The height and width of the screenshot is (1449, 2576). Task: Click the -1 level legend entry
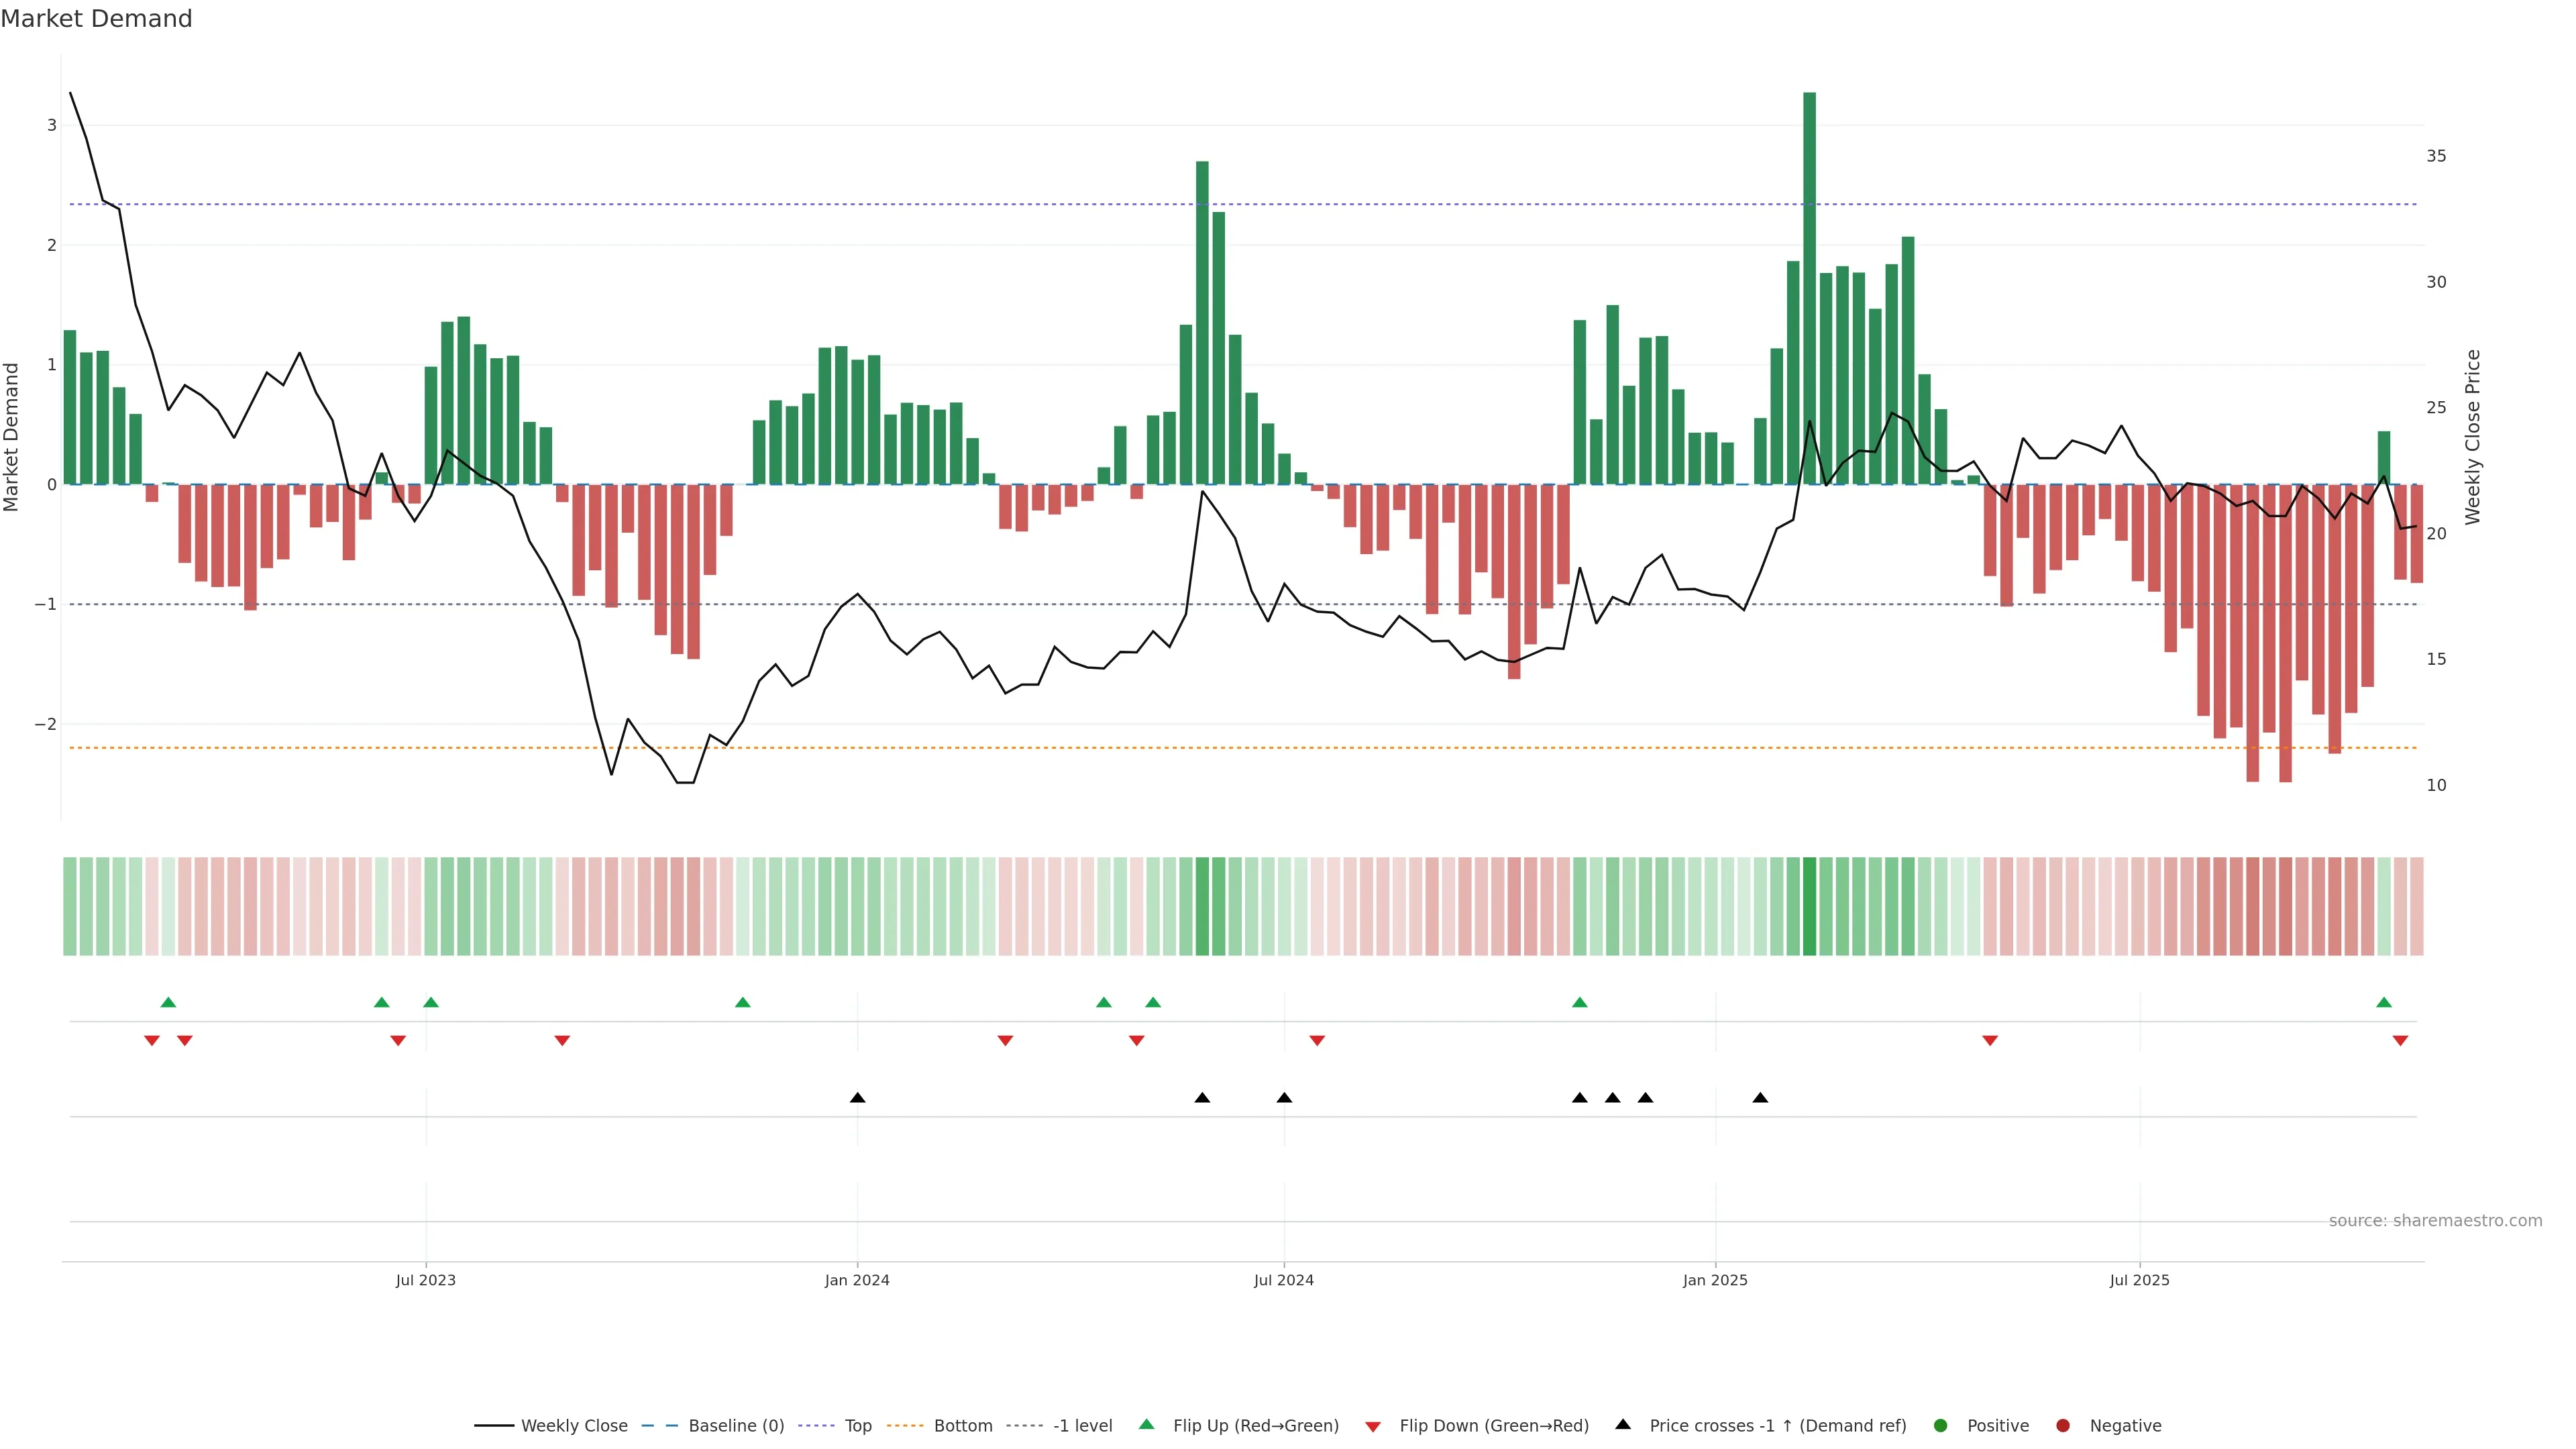click(x=1082, y=1425)
